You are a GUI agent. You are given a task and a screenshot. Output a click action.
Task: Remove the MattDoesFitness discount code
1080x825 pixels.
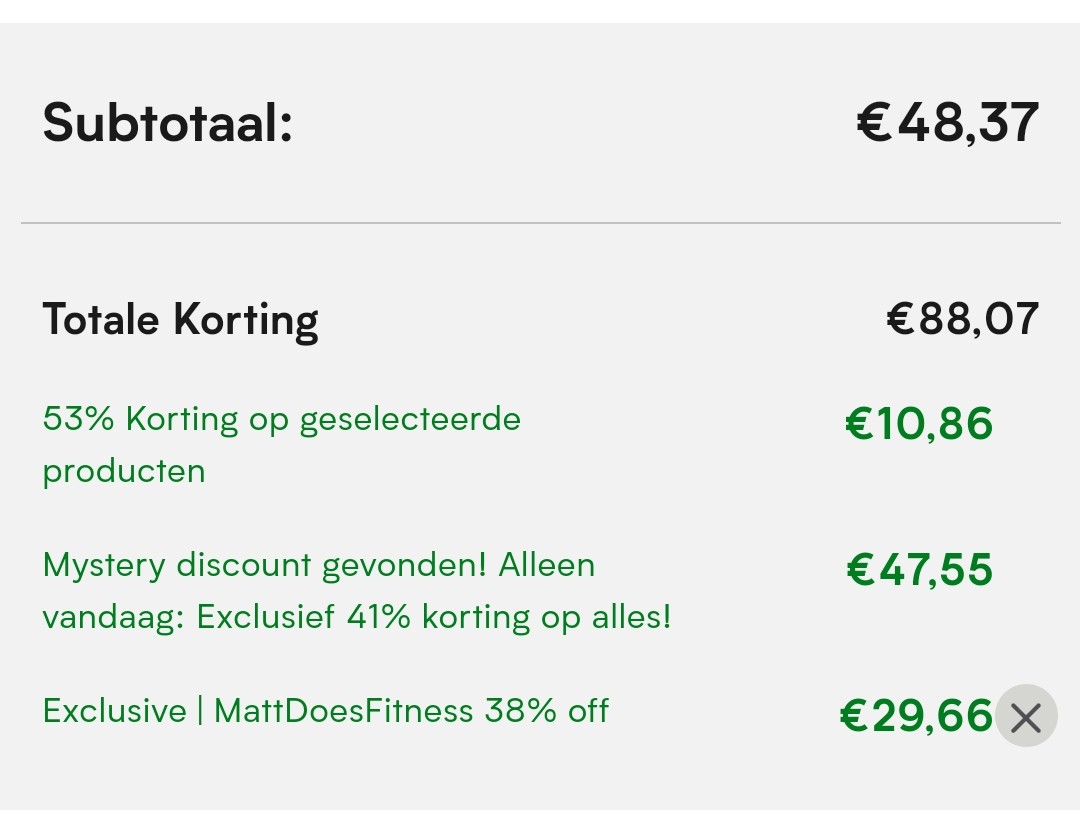(x=1026, y=716)
